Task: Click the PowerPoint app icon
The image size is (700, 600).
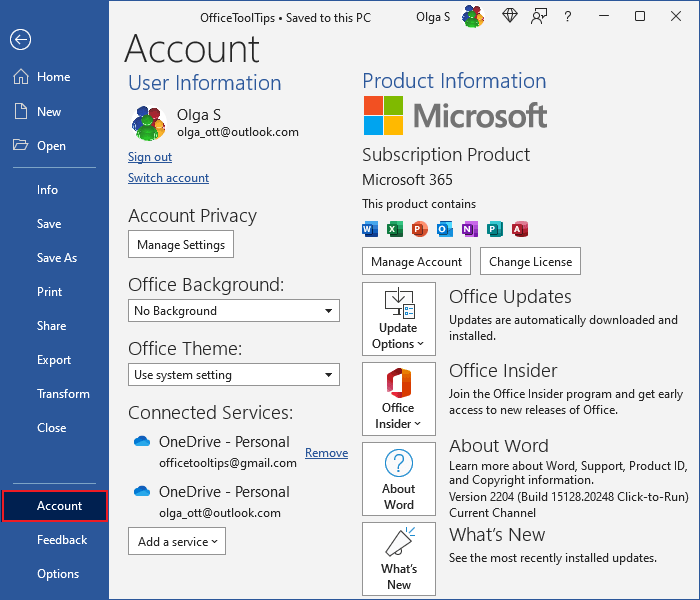Action: pos(420,229)
